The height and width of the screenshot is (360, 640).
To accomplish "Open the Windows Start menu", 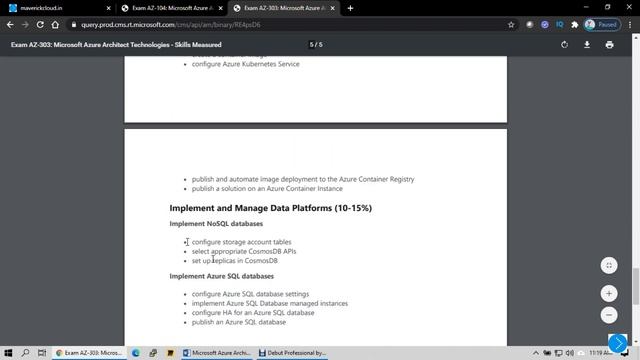I will (8, 353).
